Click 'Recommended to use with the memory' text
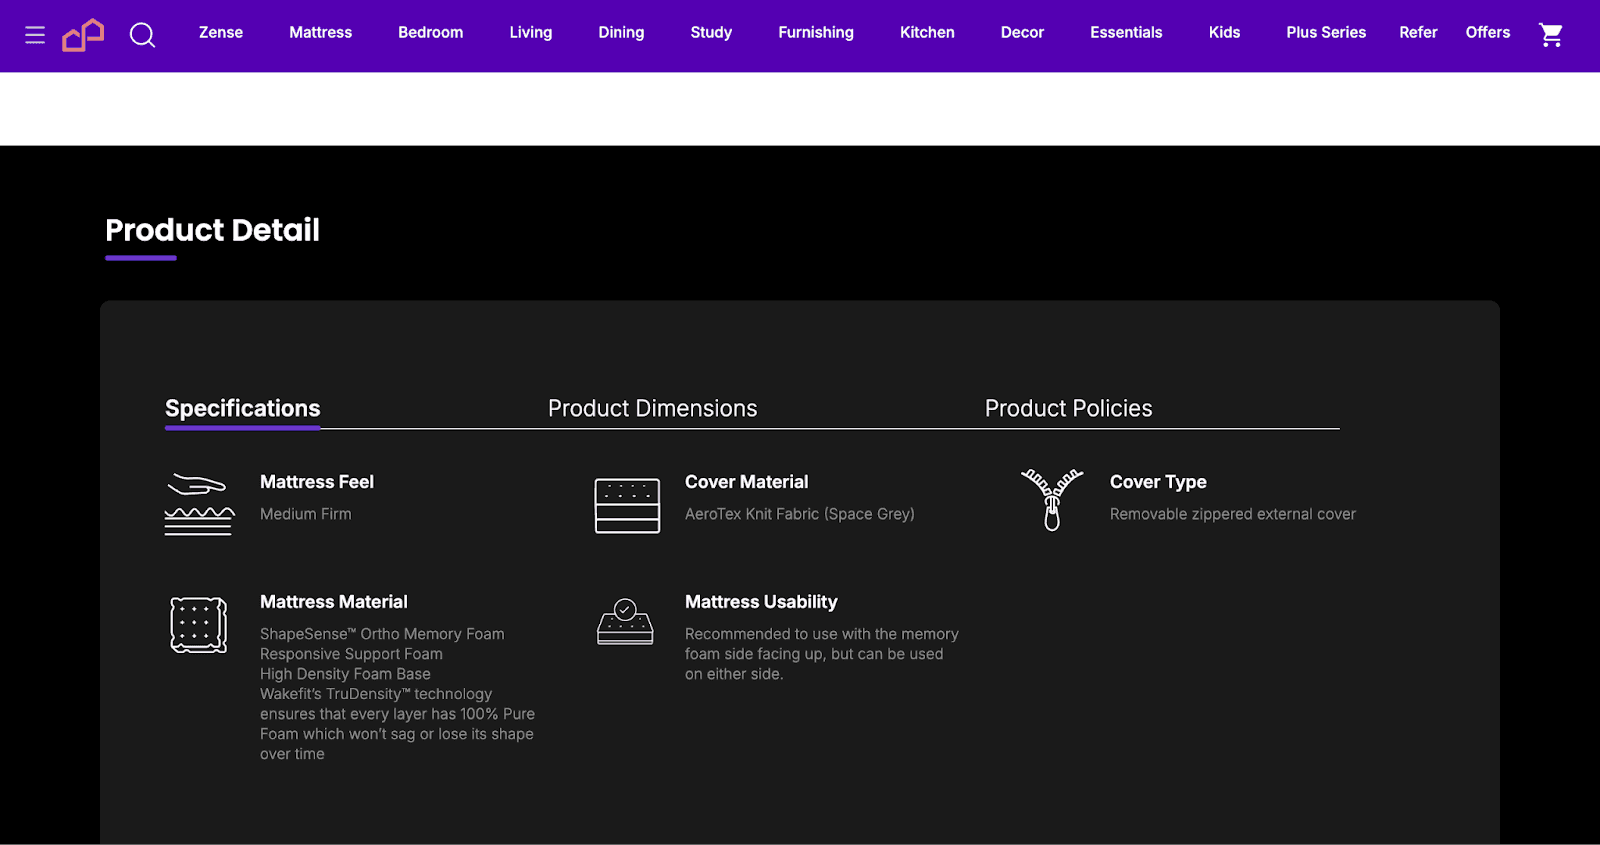This screenshot has width=1600, height=845. (822, 634)
